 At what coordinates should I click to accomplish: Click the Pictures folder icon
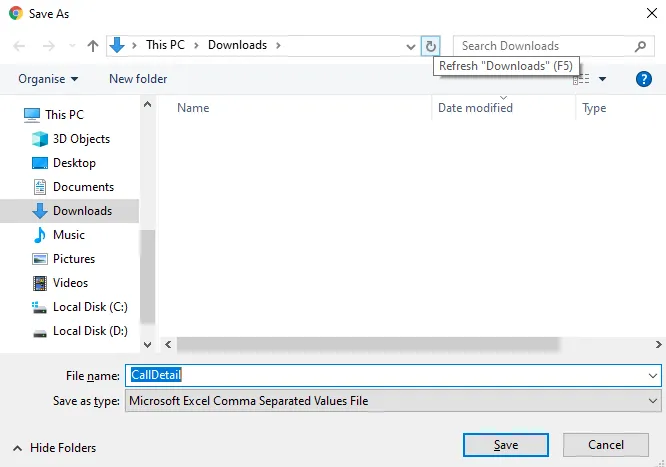pos(40,259)
